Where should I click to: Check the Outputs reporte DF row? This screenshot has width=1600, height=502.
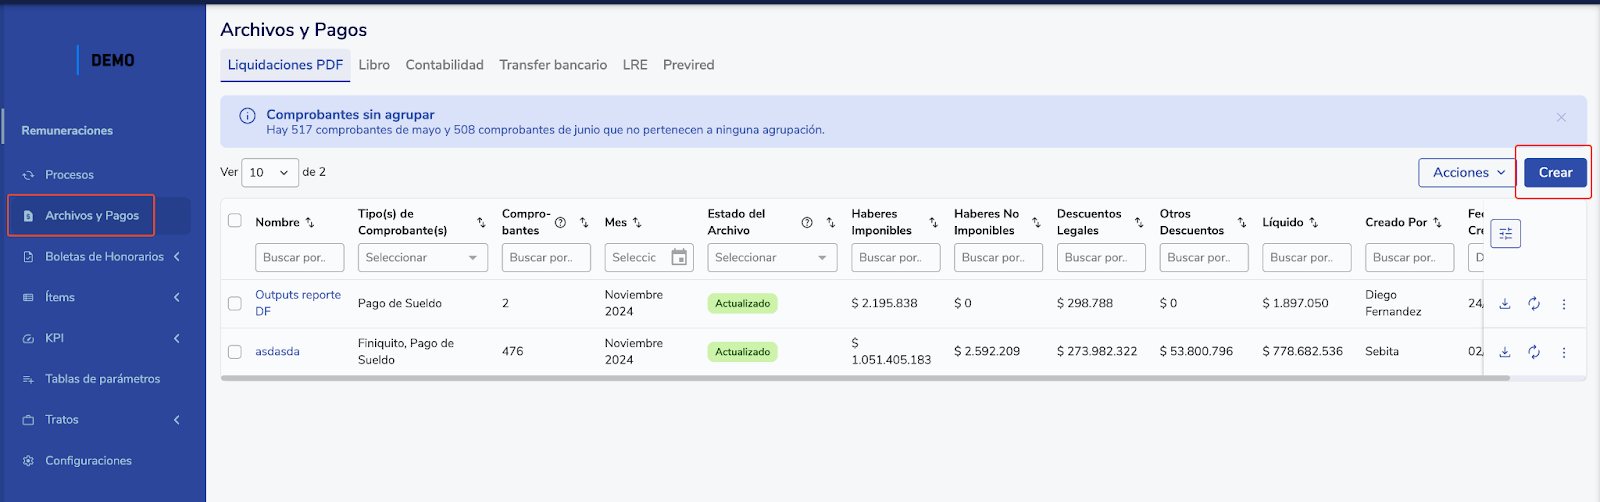click(x=235, y=304)
